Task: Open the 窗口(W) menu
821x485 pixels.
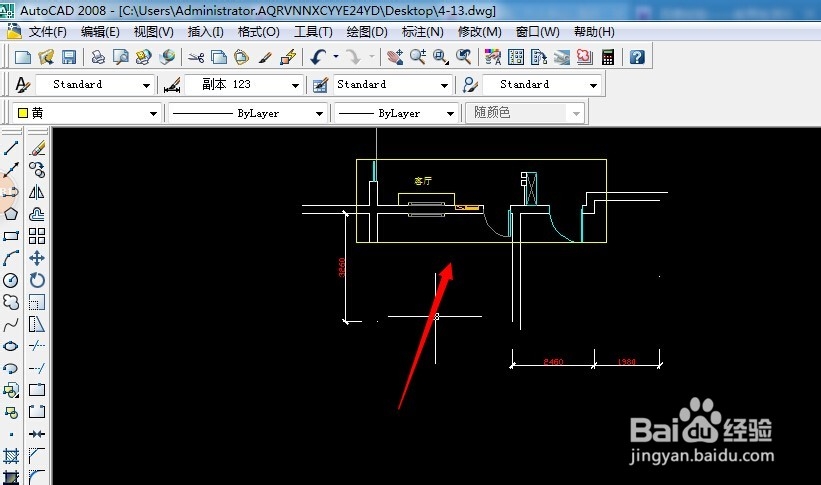Action: click(x=537, y=32)
